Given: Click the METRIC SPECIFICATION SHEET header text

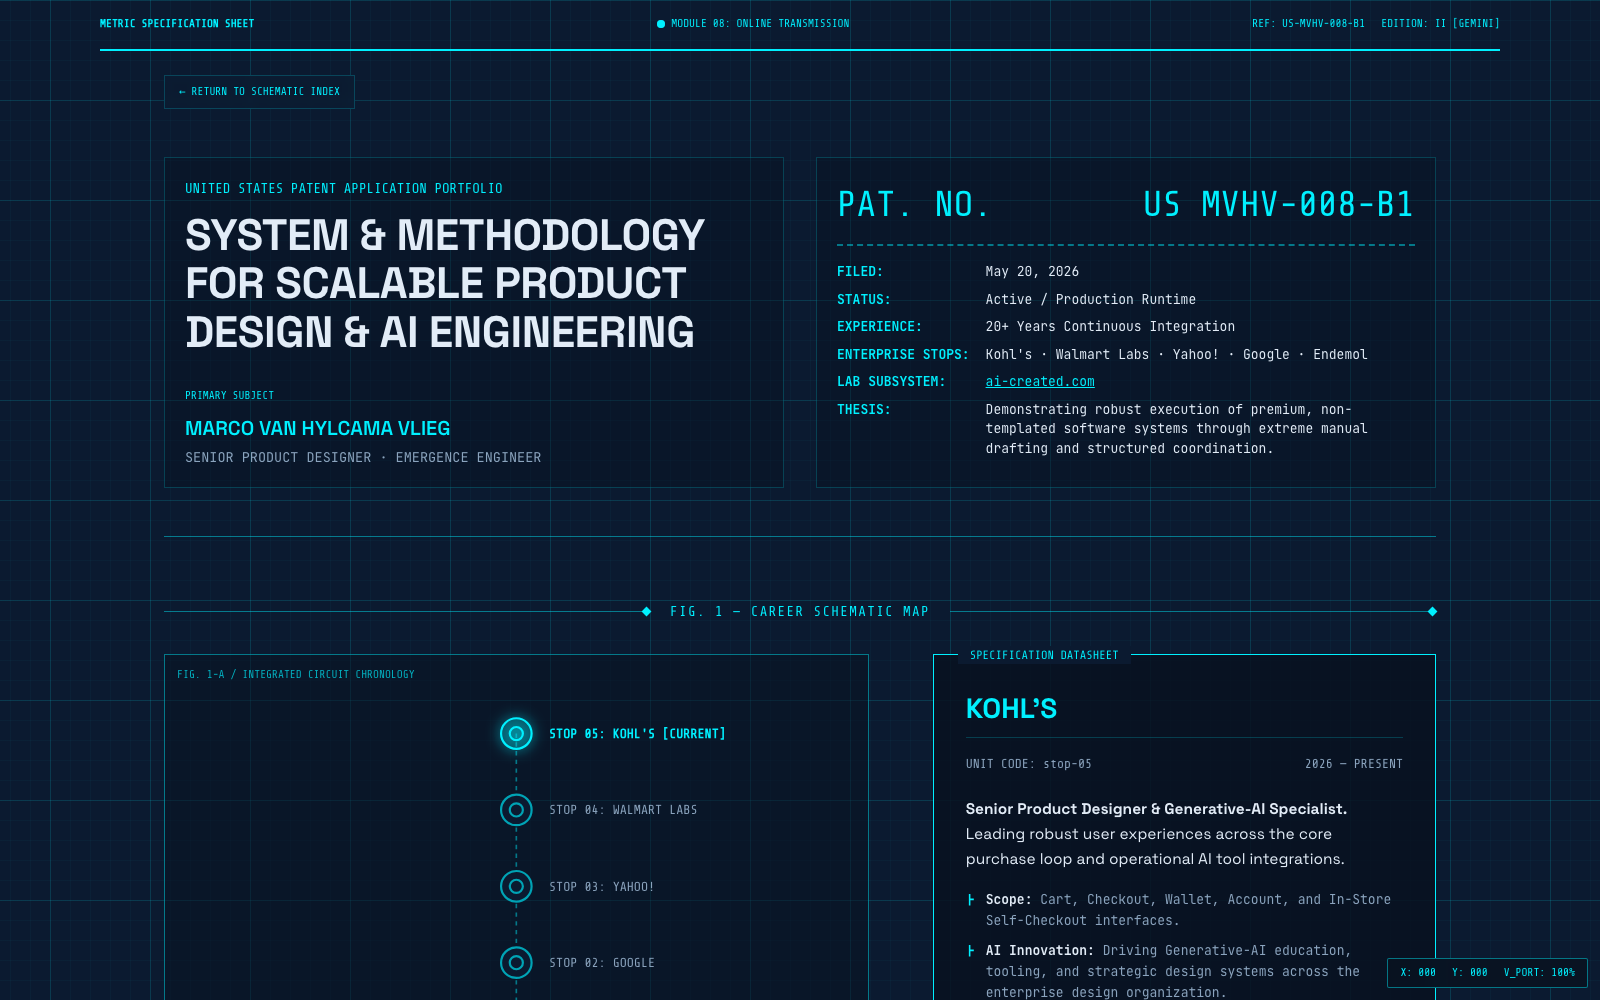Looking at the screenshot, I should pos(177,24).
